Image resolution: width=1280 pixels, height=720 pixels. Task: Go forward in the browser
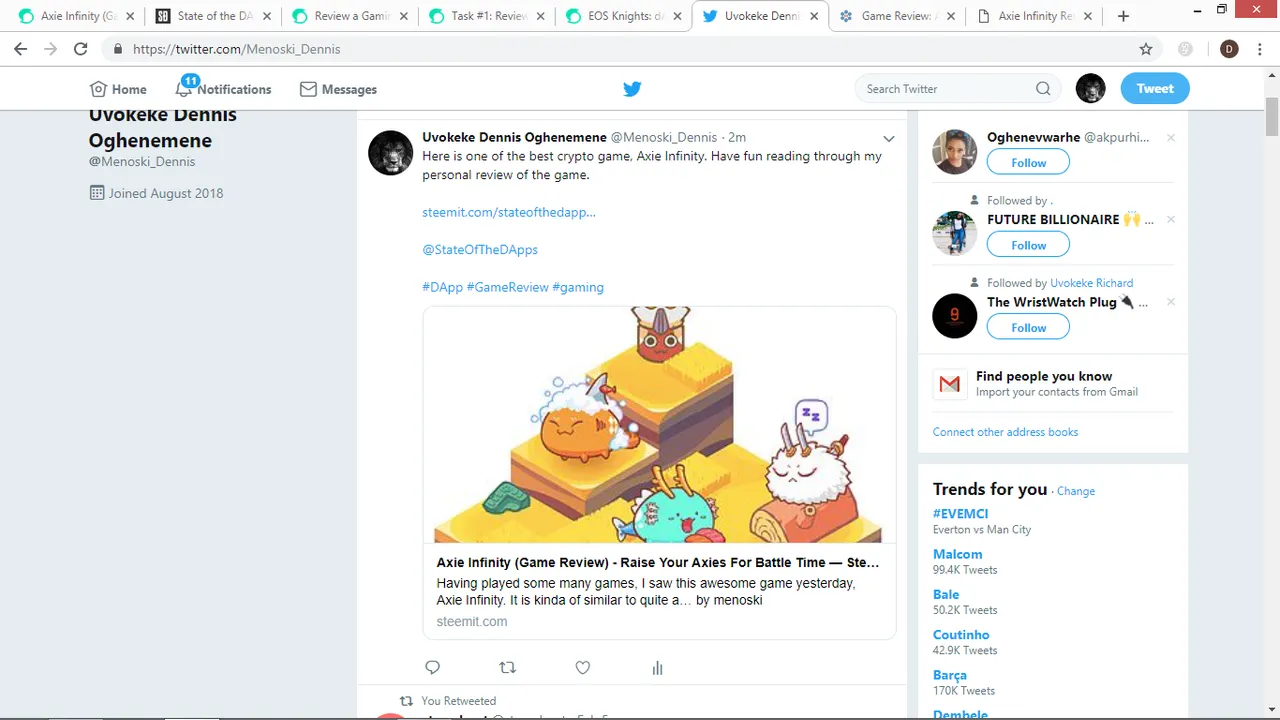point(50,49)
